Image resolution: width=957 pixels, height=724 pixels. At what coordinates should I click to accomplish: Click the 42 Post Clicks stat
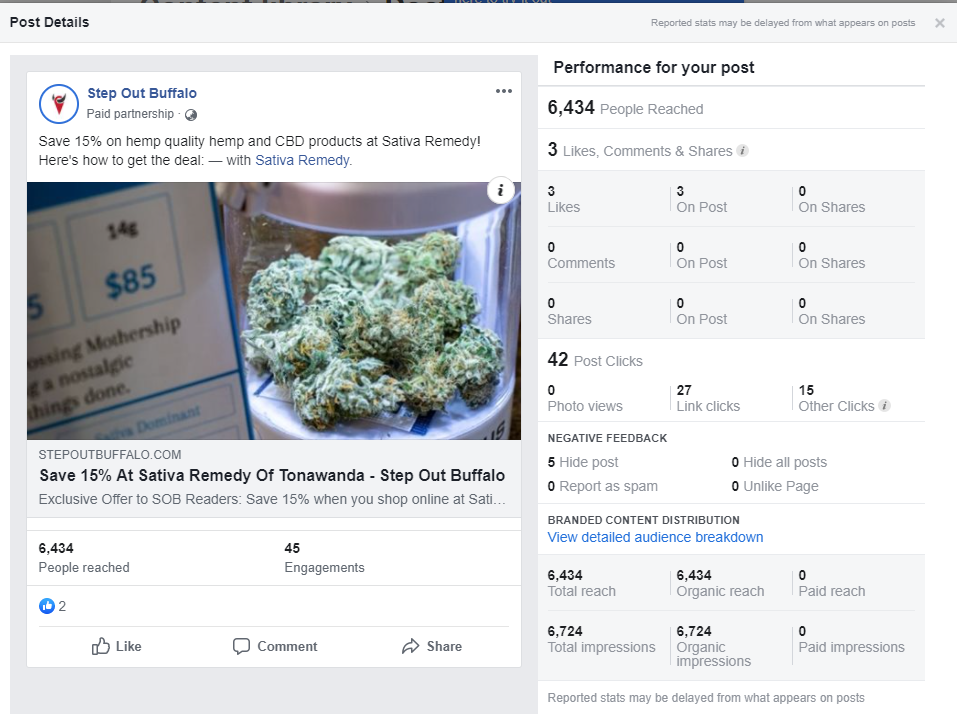(595, 360)
